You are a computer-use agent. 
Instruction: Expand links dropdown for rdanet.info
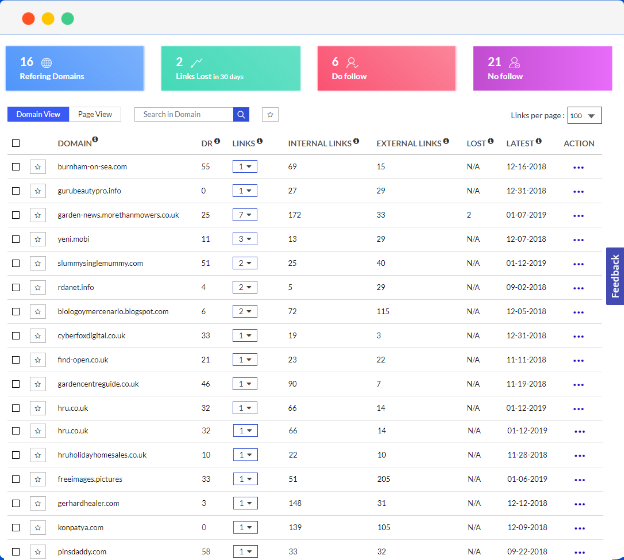click(245, 287)
